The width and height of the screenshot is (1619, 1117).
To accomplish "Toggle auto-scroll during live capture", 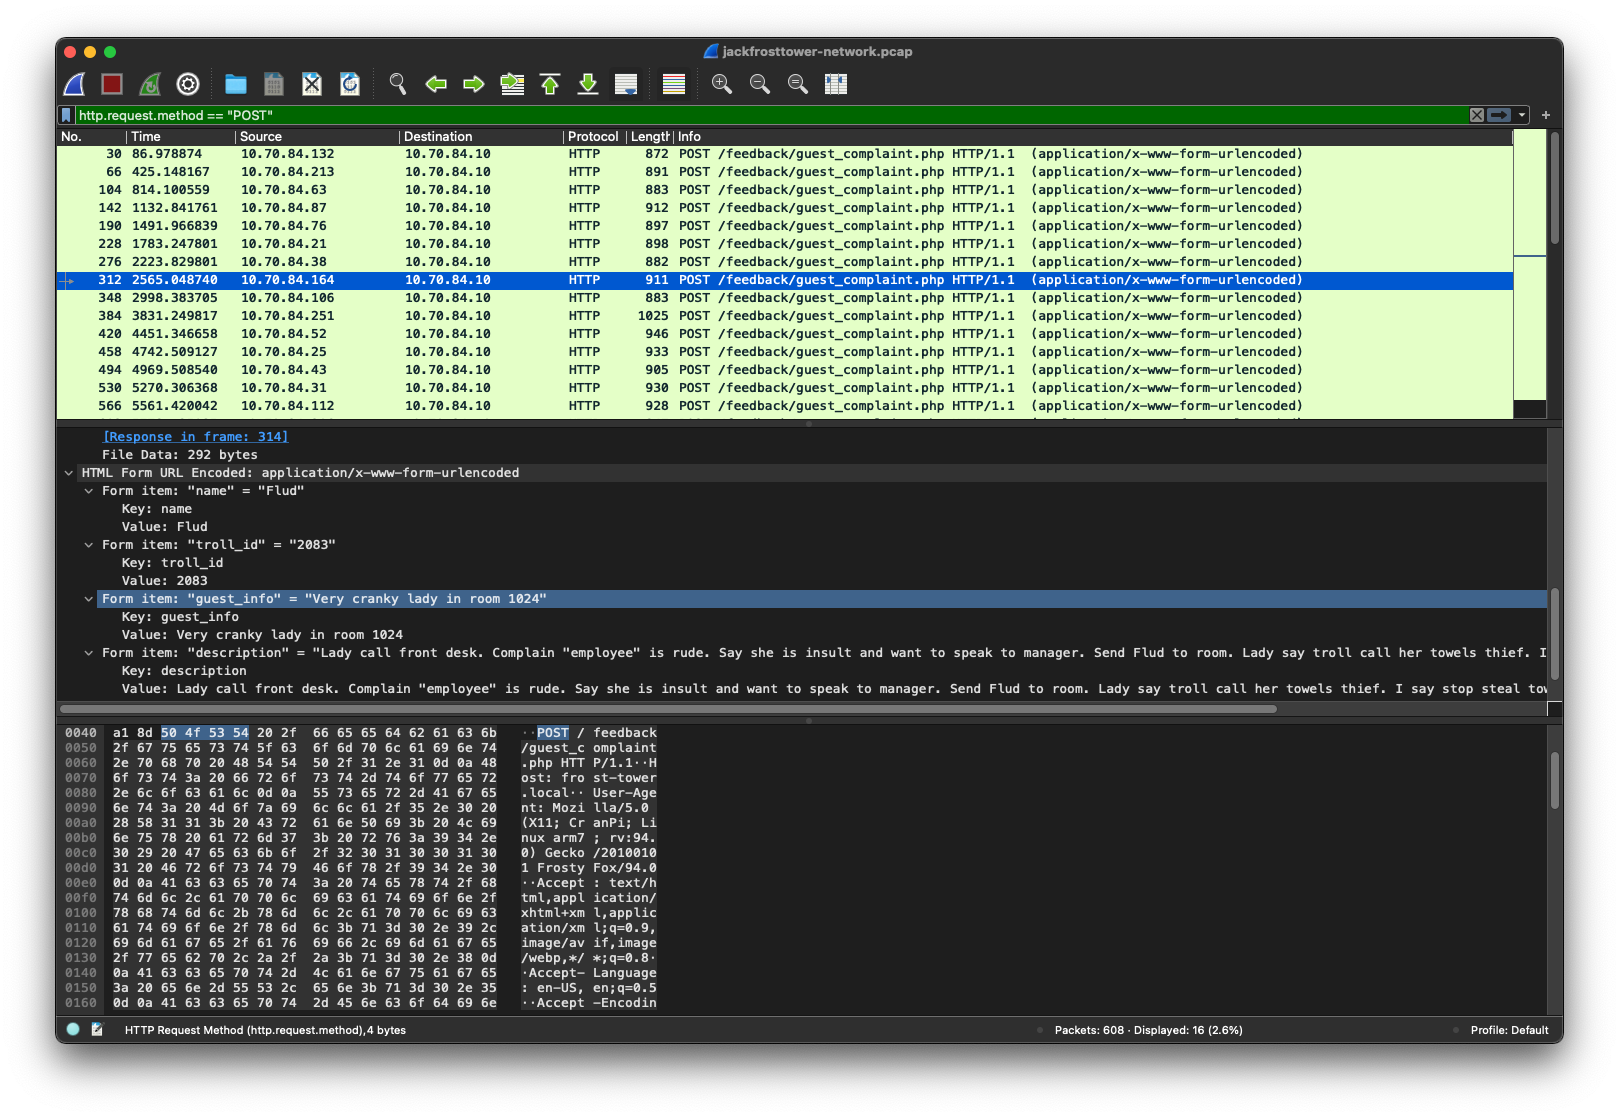I will coord(626,85).
